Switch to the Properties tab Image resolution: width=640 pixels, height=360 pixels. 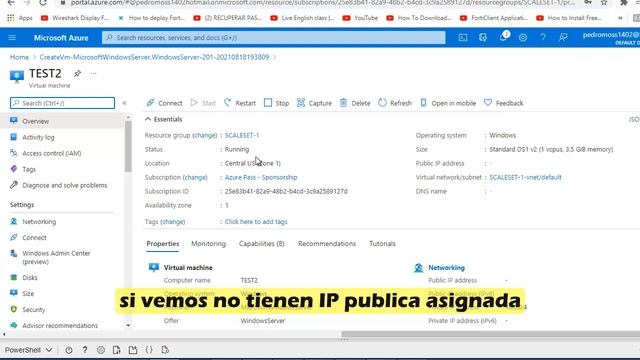[163, 244]
